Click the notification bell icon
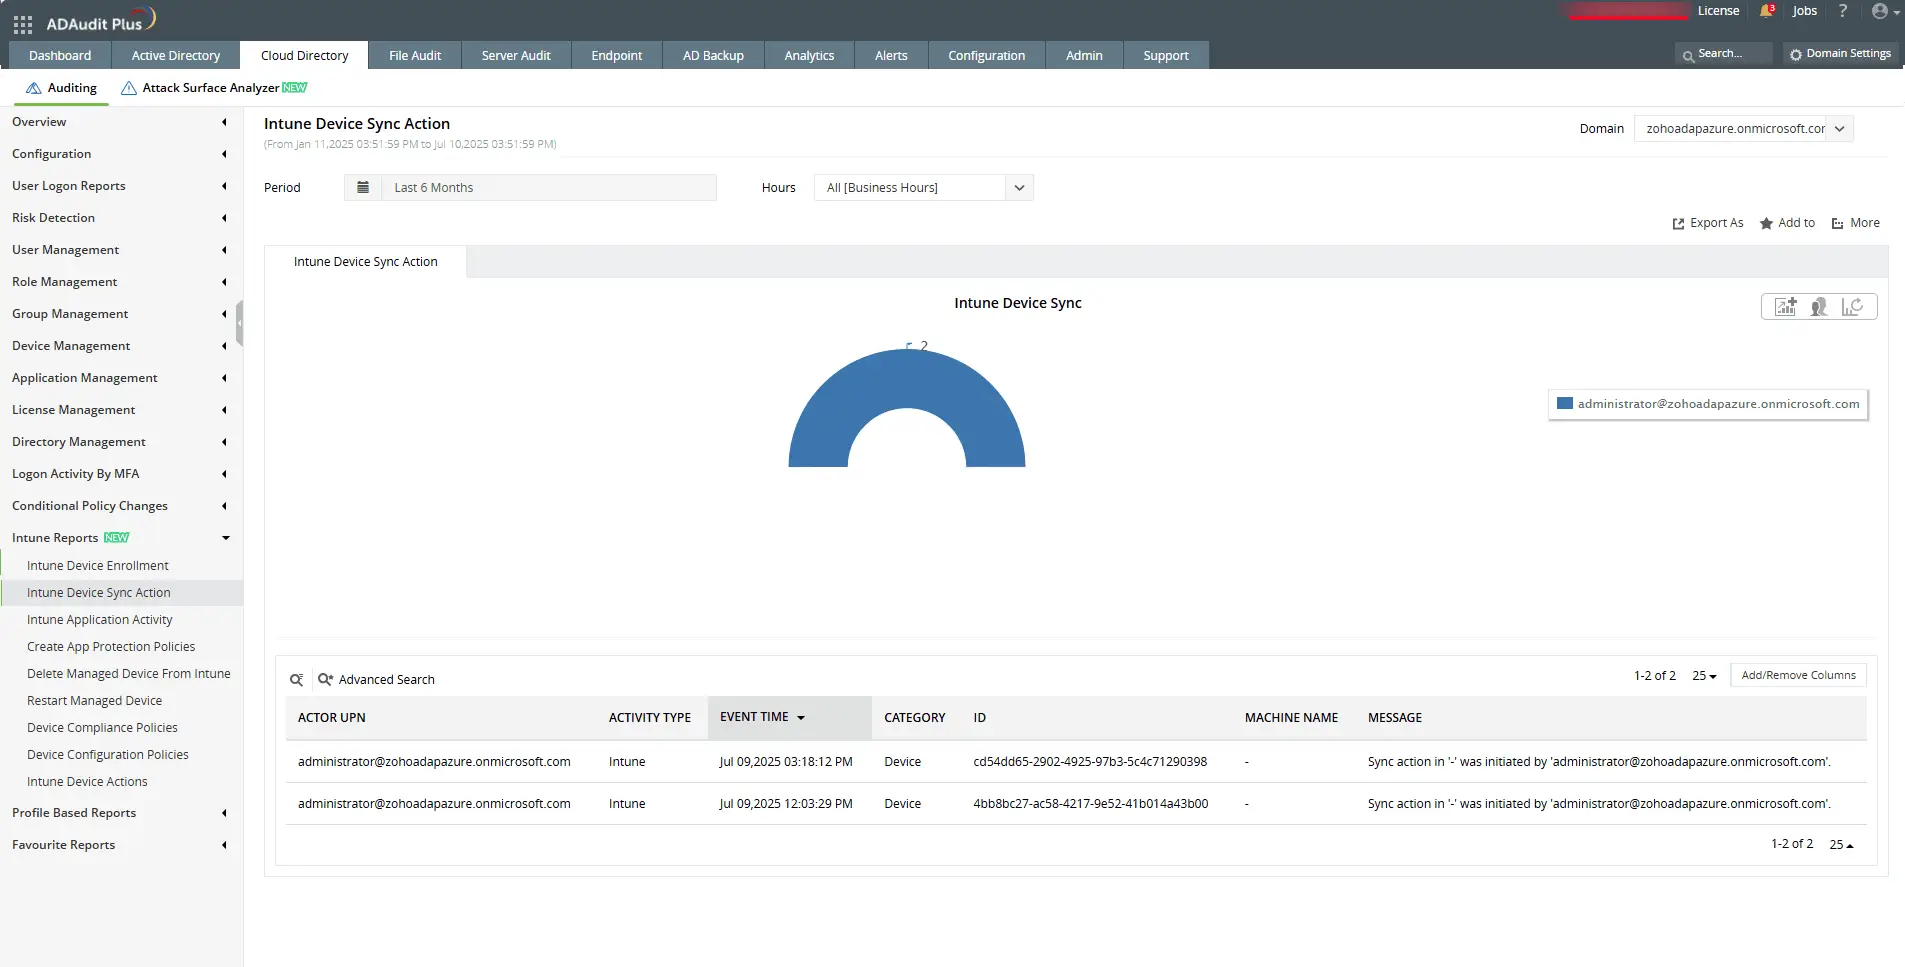 tap(1766, 11)
